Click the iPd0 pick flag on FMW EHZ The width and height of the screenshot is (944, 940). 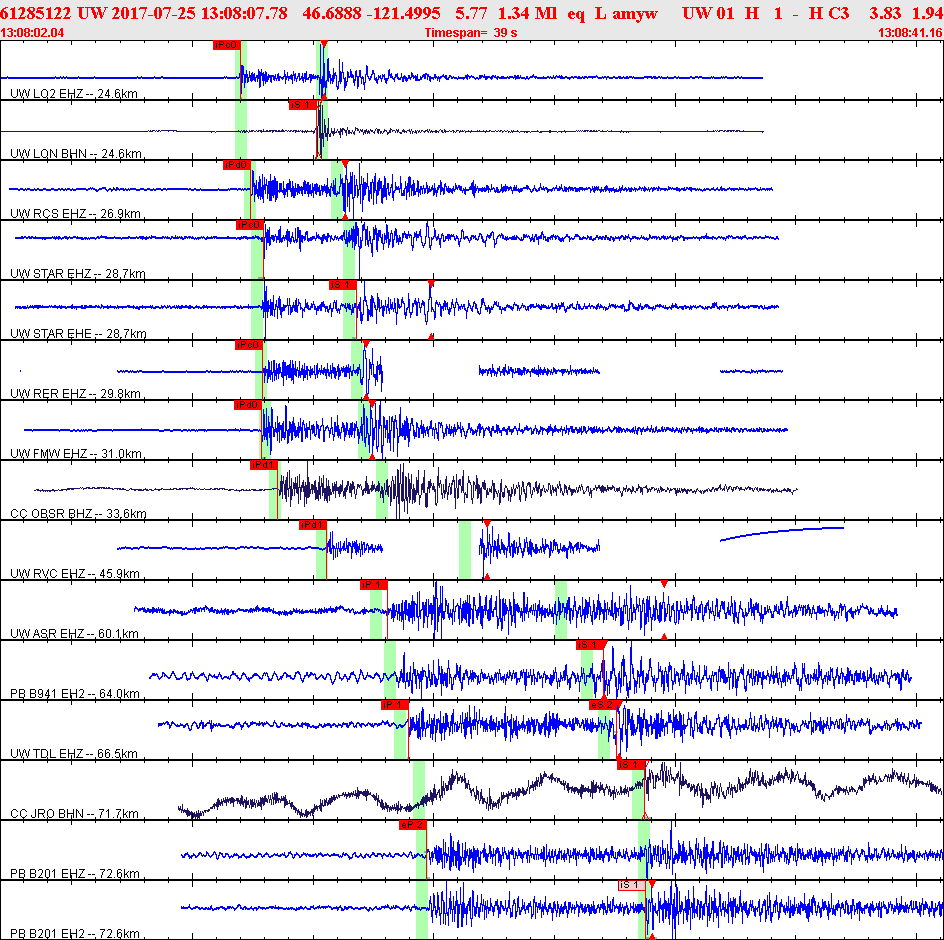click(x=247, y=405)
